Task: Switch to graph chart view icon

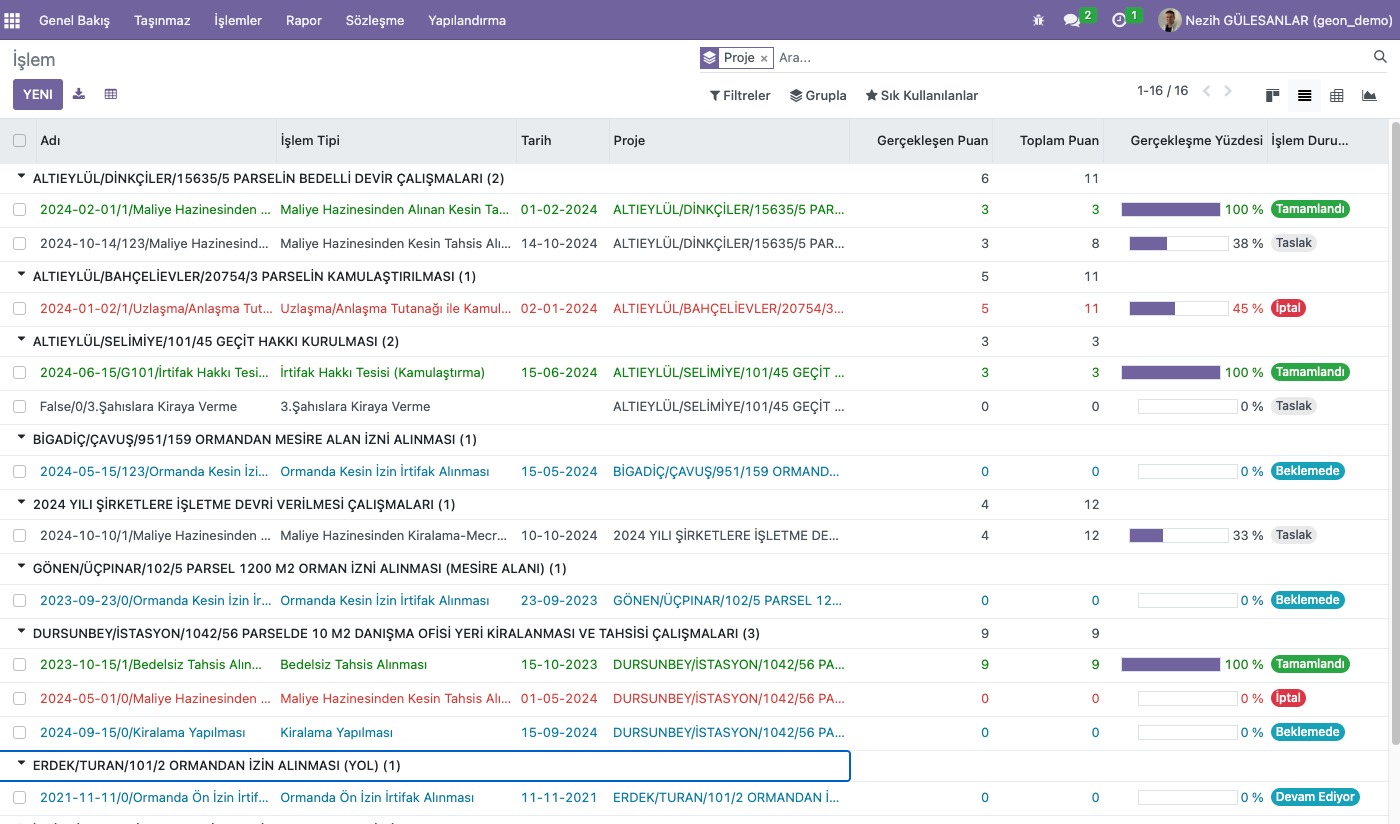Action: coord(1369,95)
